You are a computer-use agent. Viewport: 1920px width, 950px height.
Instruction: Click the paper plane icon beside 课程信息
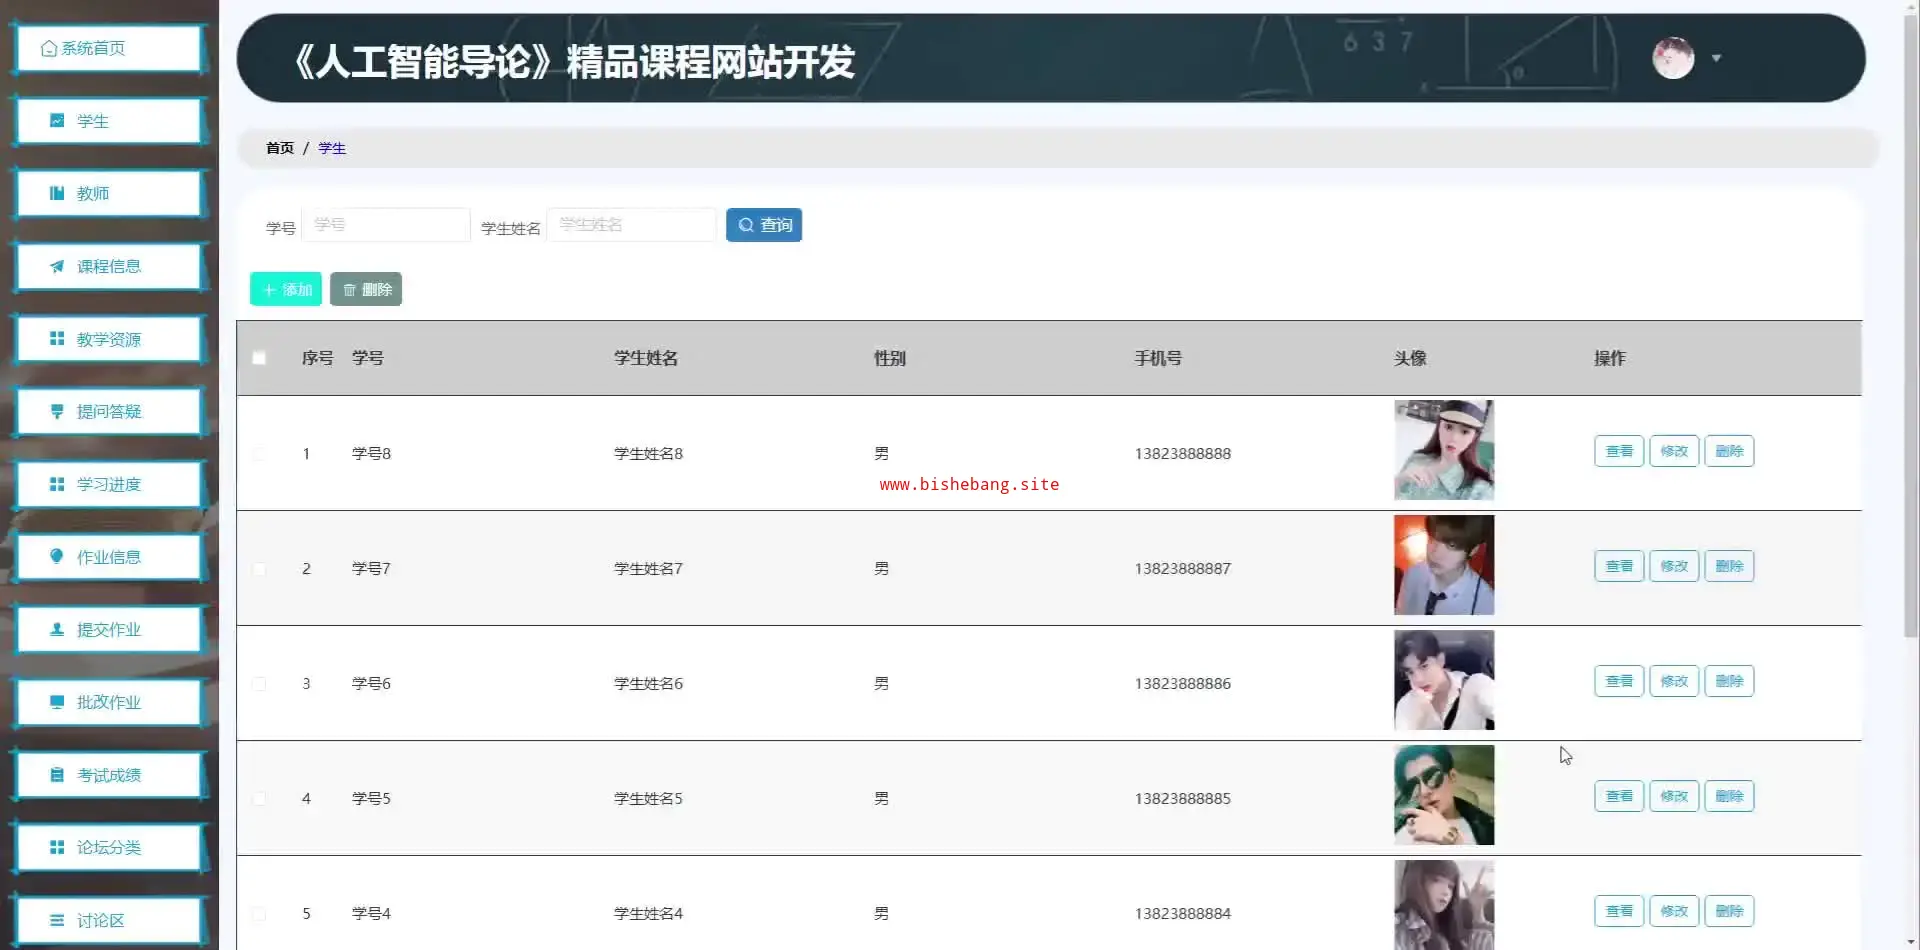57,266
